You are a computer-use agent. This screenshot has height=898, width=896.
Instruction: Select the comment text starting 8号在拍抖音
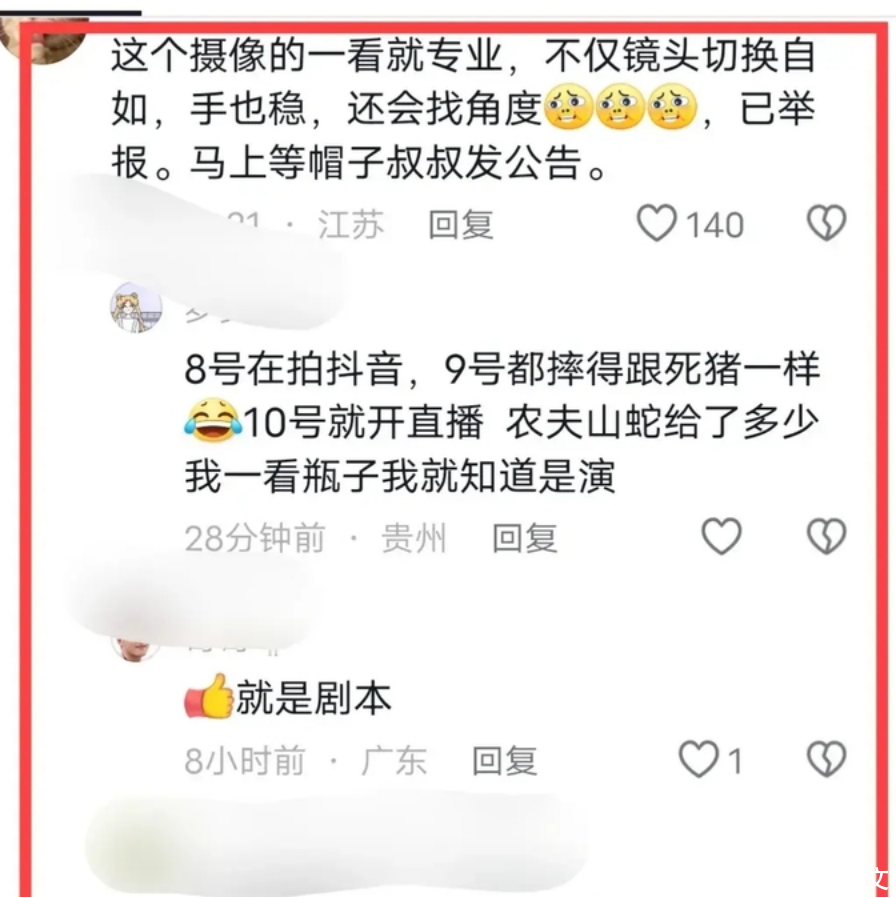pos(502,422)
